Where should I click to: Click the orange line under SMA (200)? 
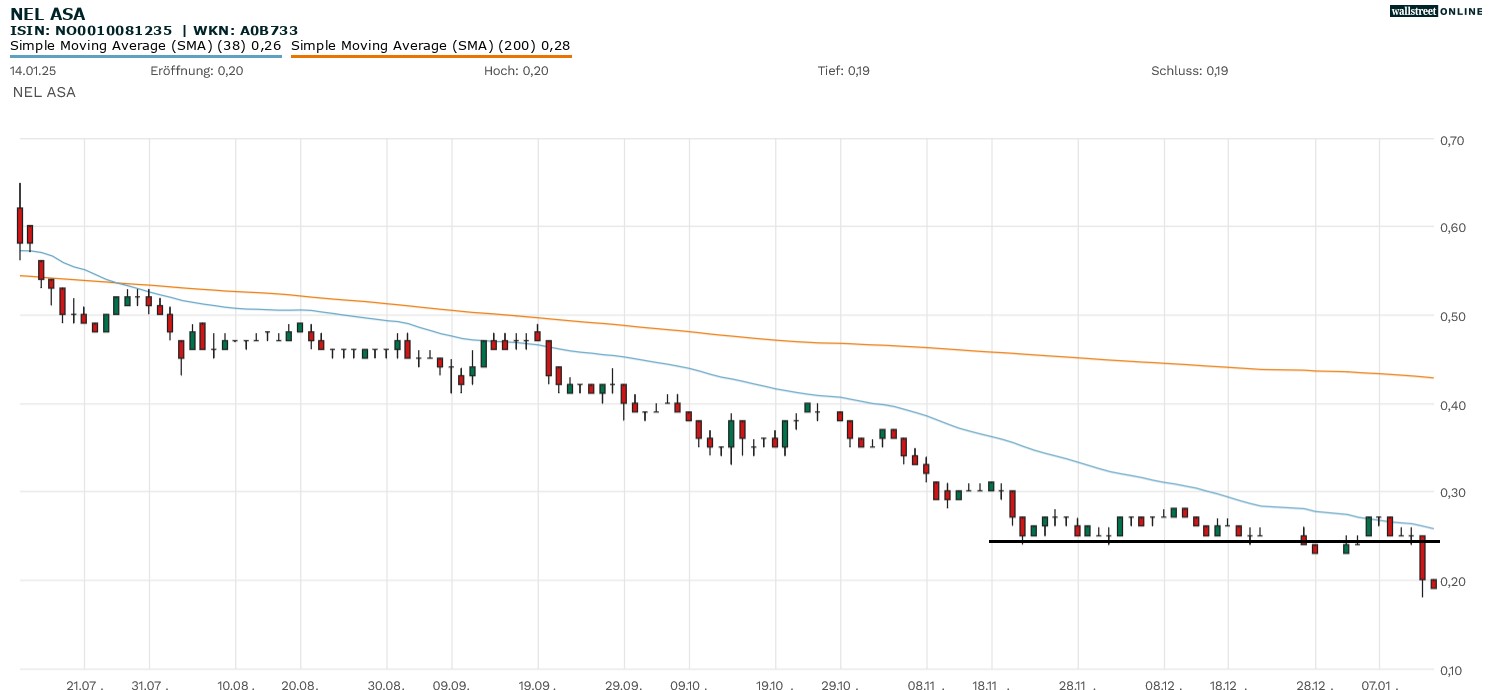click(430, 57)
